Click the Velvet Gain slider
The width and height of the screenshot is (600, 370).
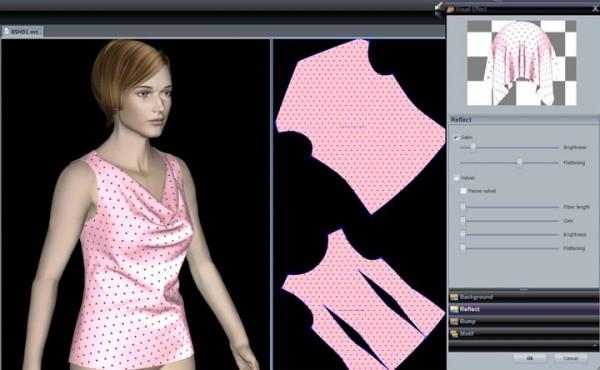pos(510,221)
